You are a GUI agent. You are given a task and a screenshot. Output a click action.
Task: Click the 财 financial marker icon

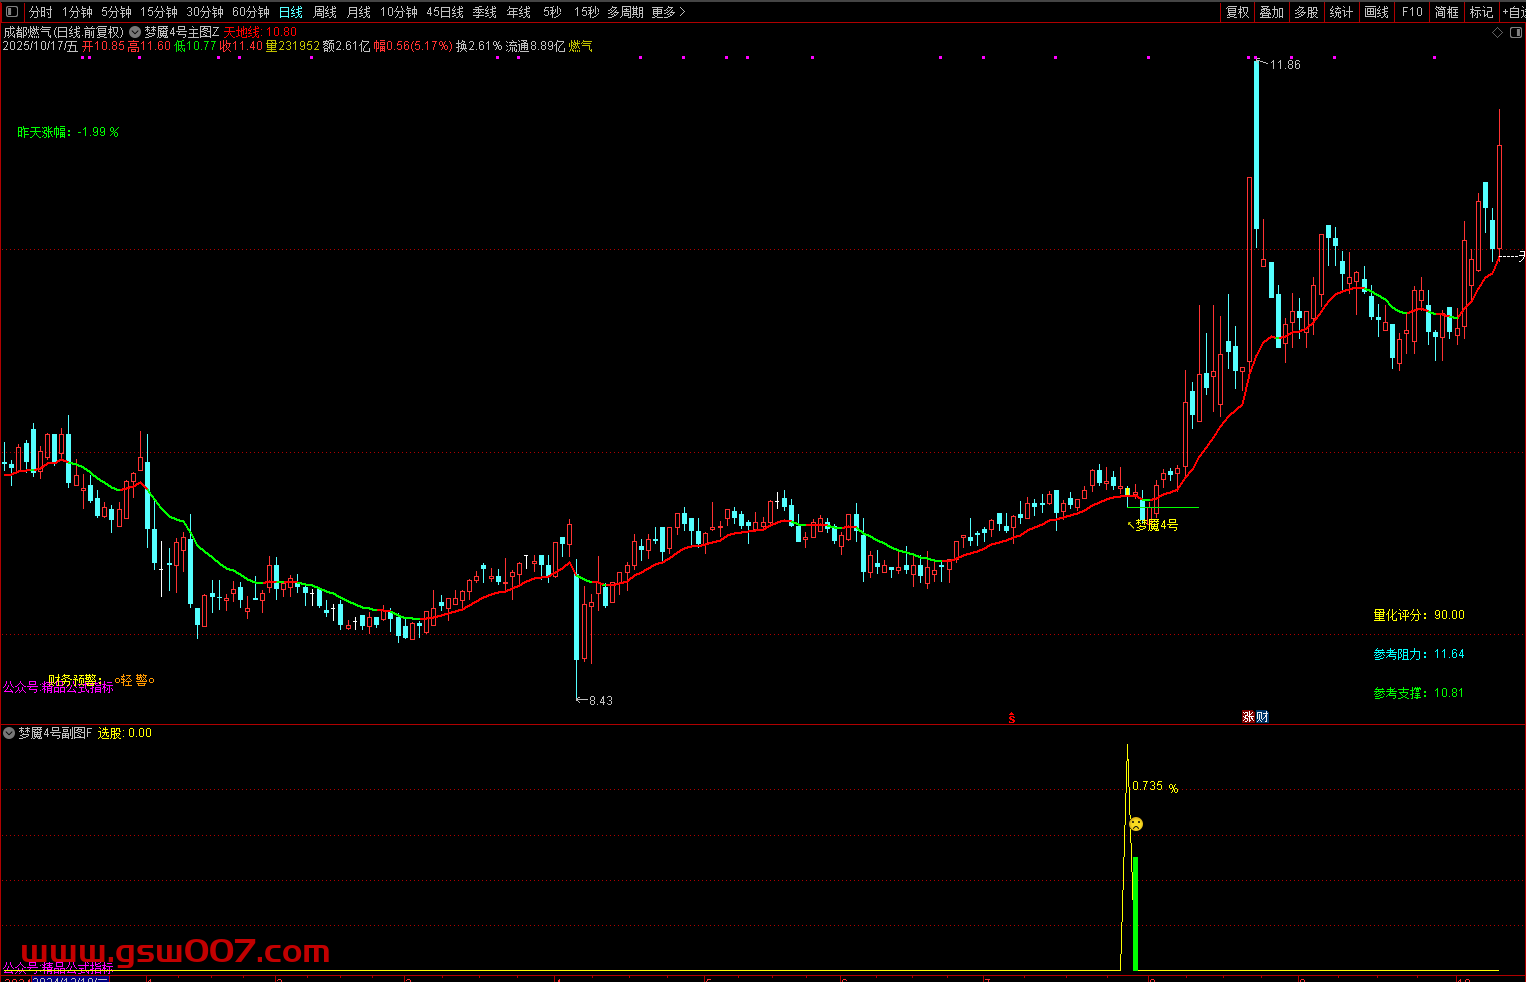[1262, 717]
